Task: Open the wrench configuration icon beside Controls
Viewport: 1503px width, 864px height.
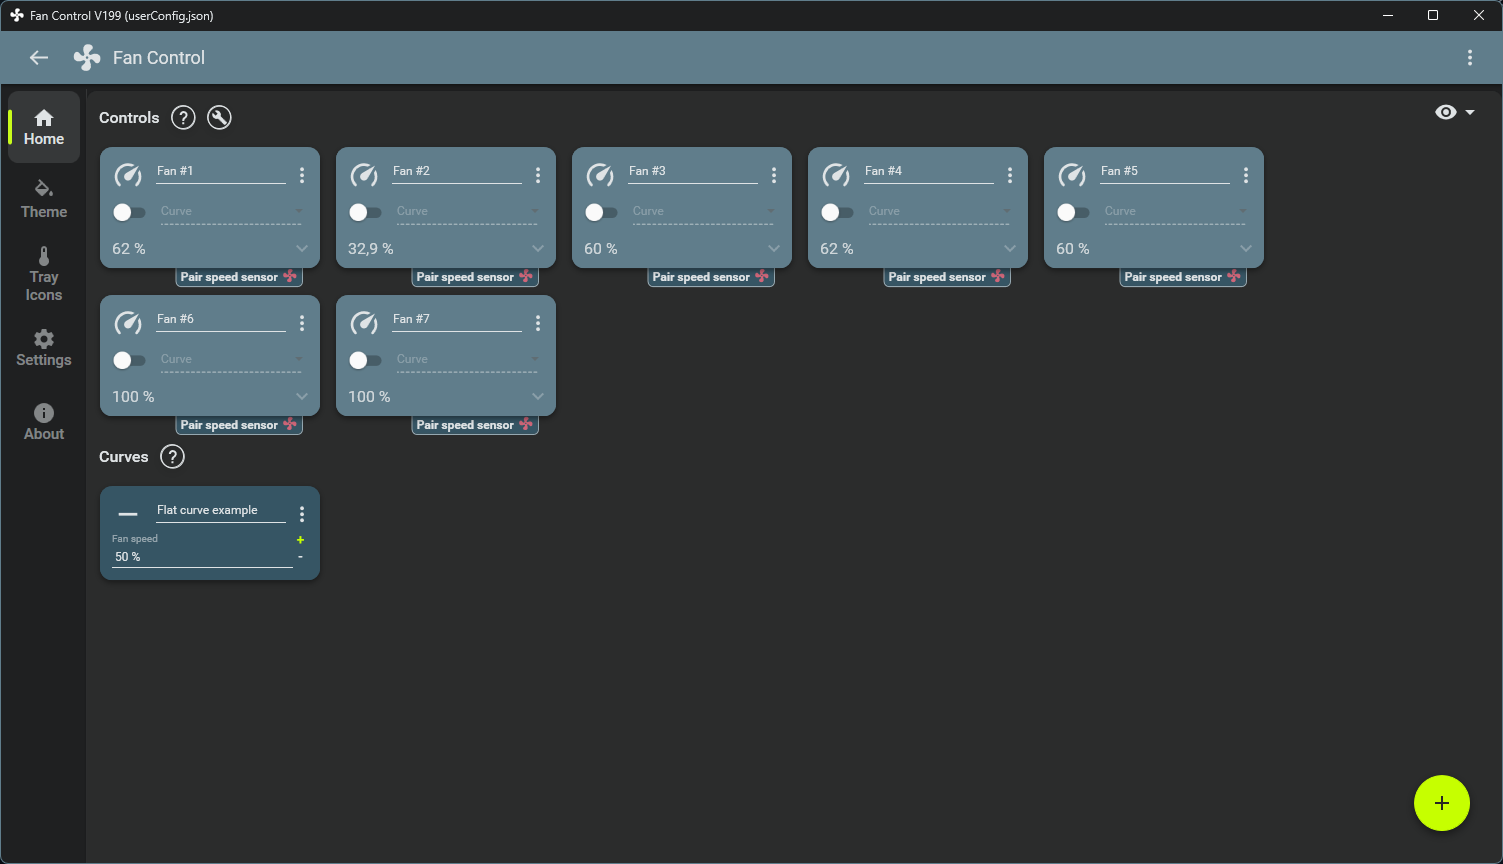Action: pos(219,118)
